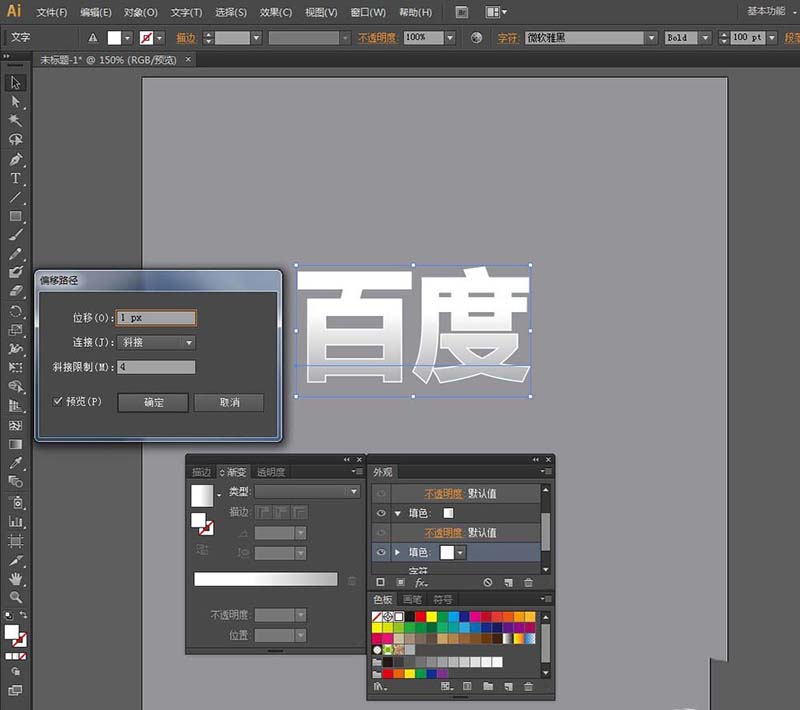Open the 文件(F) menu
Screen dimensions: 800x710
pos(52,12)
